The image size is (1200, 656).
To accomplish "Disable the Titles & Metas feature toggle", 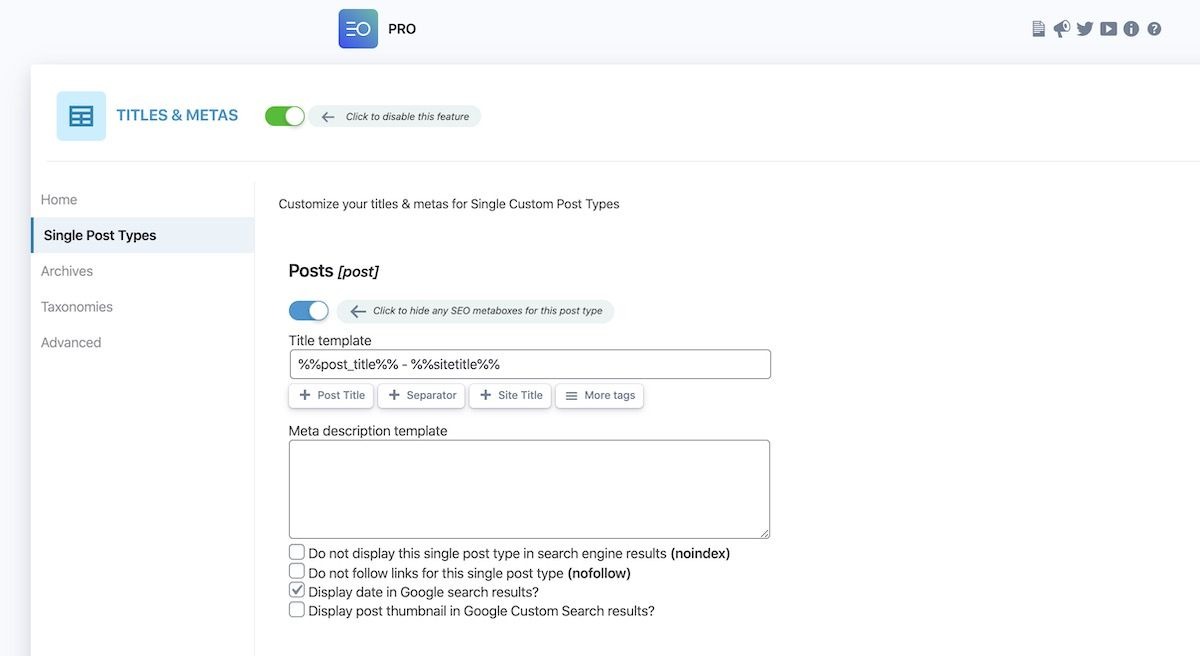I will point(285,116).
